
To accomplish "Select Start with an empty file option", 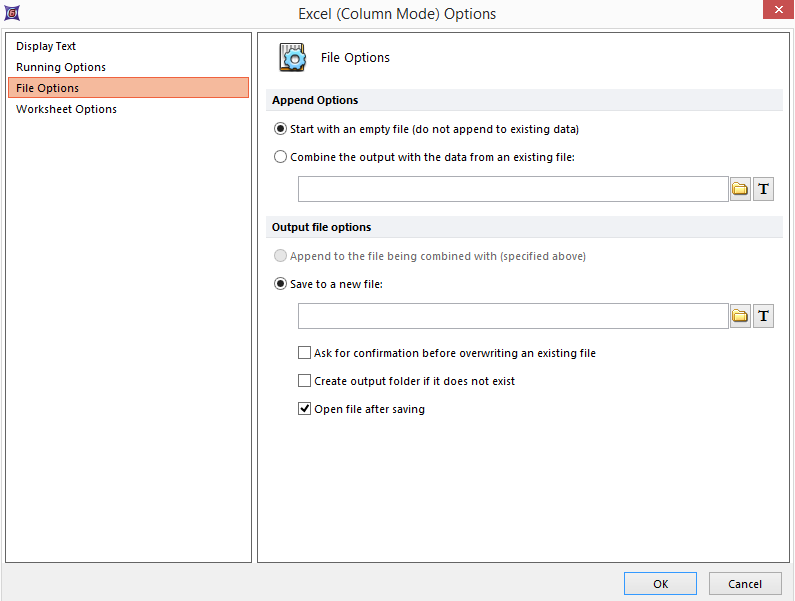I will [x=280, y=129].
